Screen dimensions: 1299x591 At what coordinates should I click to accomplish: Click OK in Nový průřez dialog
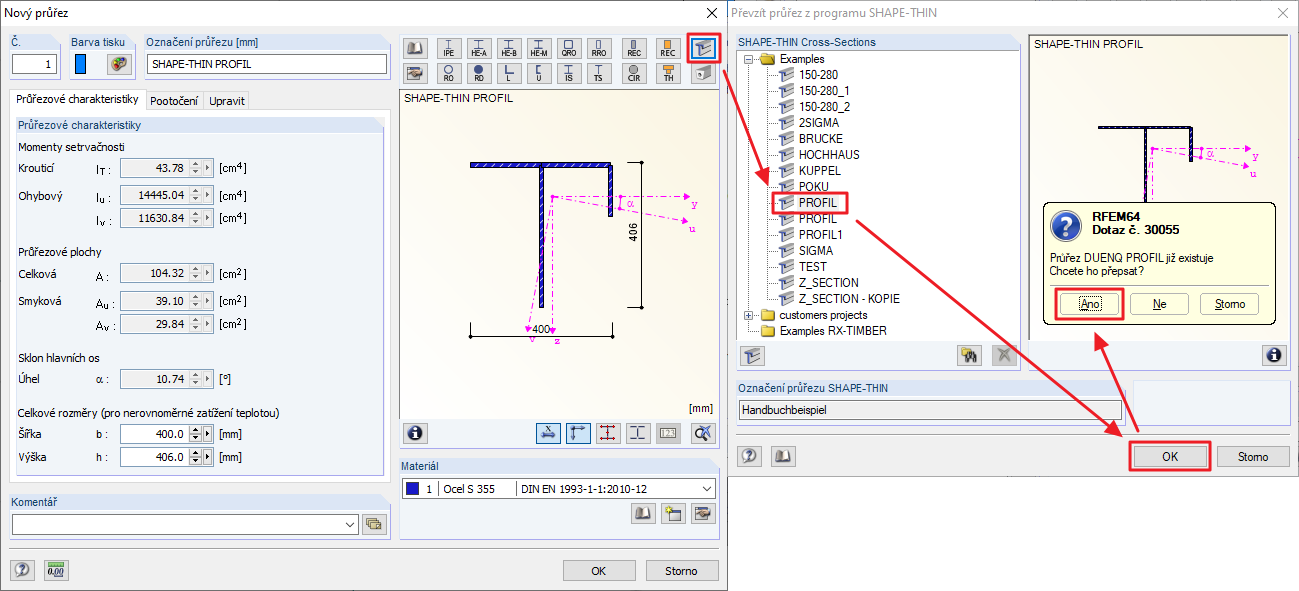(x=599, y=571)
